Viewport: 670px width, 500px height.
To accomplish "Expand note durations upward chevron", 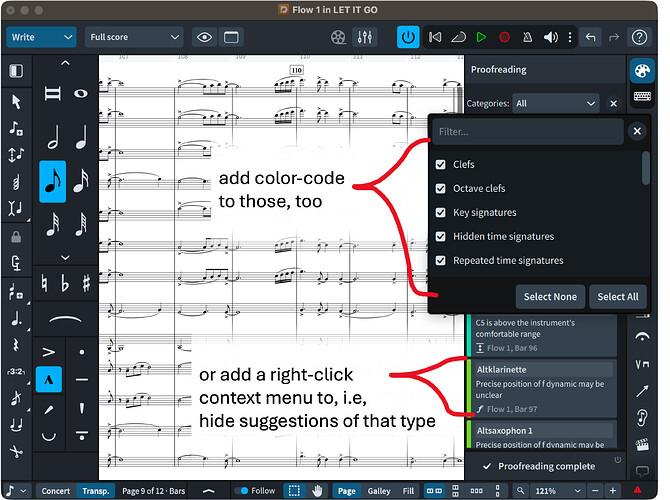I will (x=65, y=63).
